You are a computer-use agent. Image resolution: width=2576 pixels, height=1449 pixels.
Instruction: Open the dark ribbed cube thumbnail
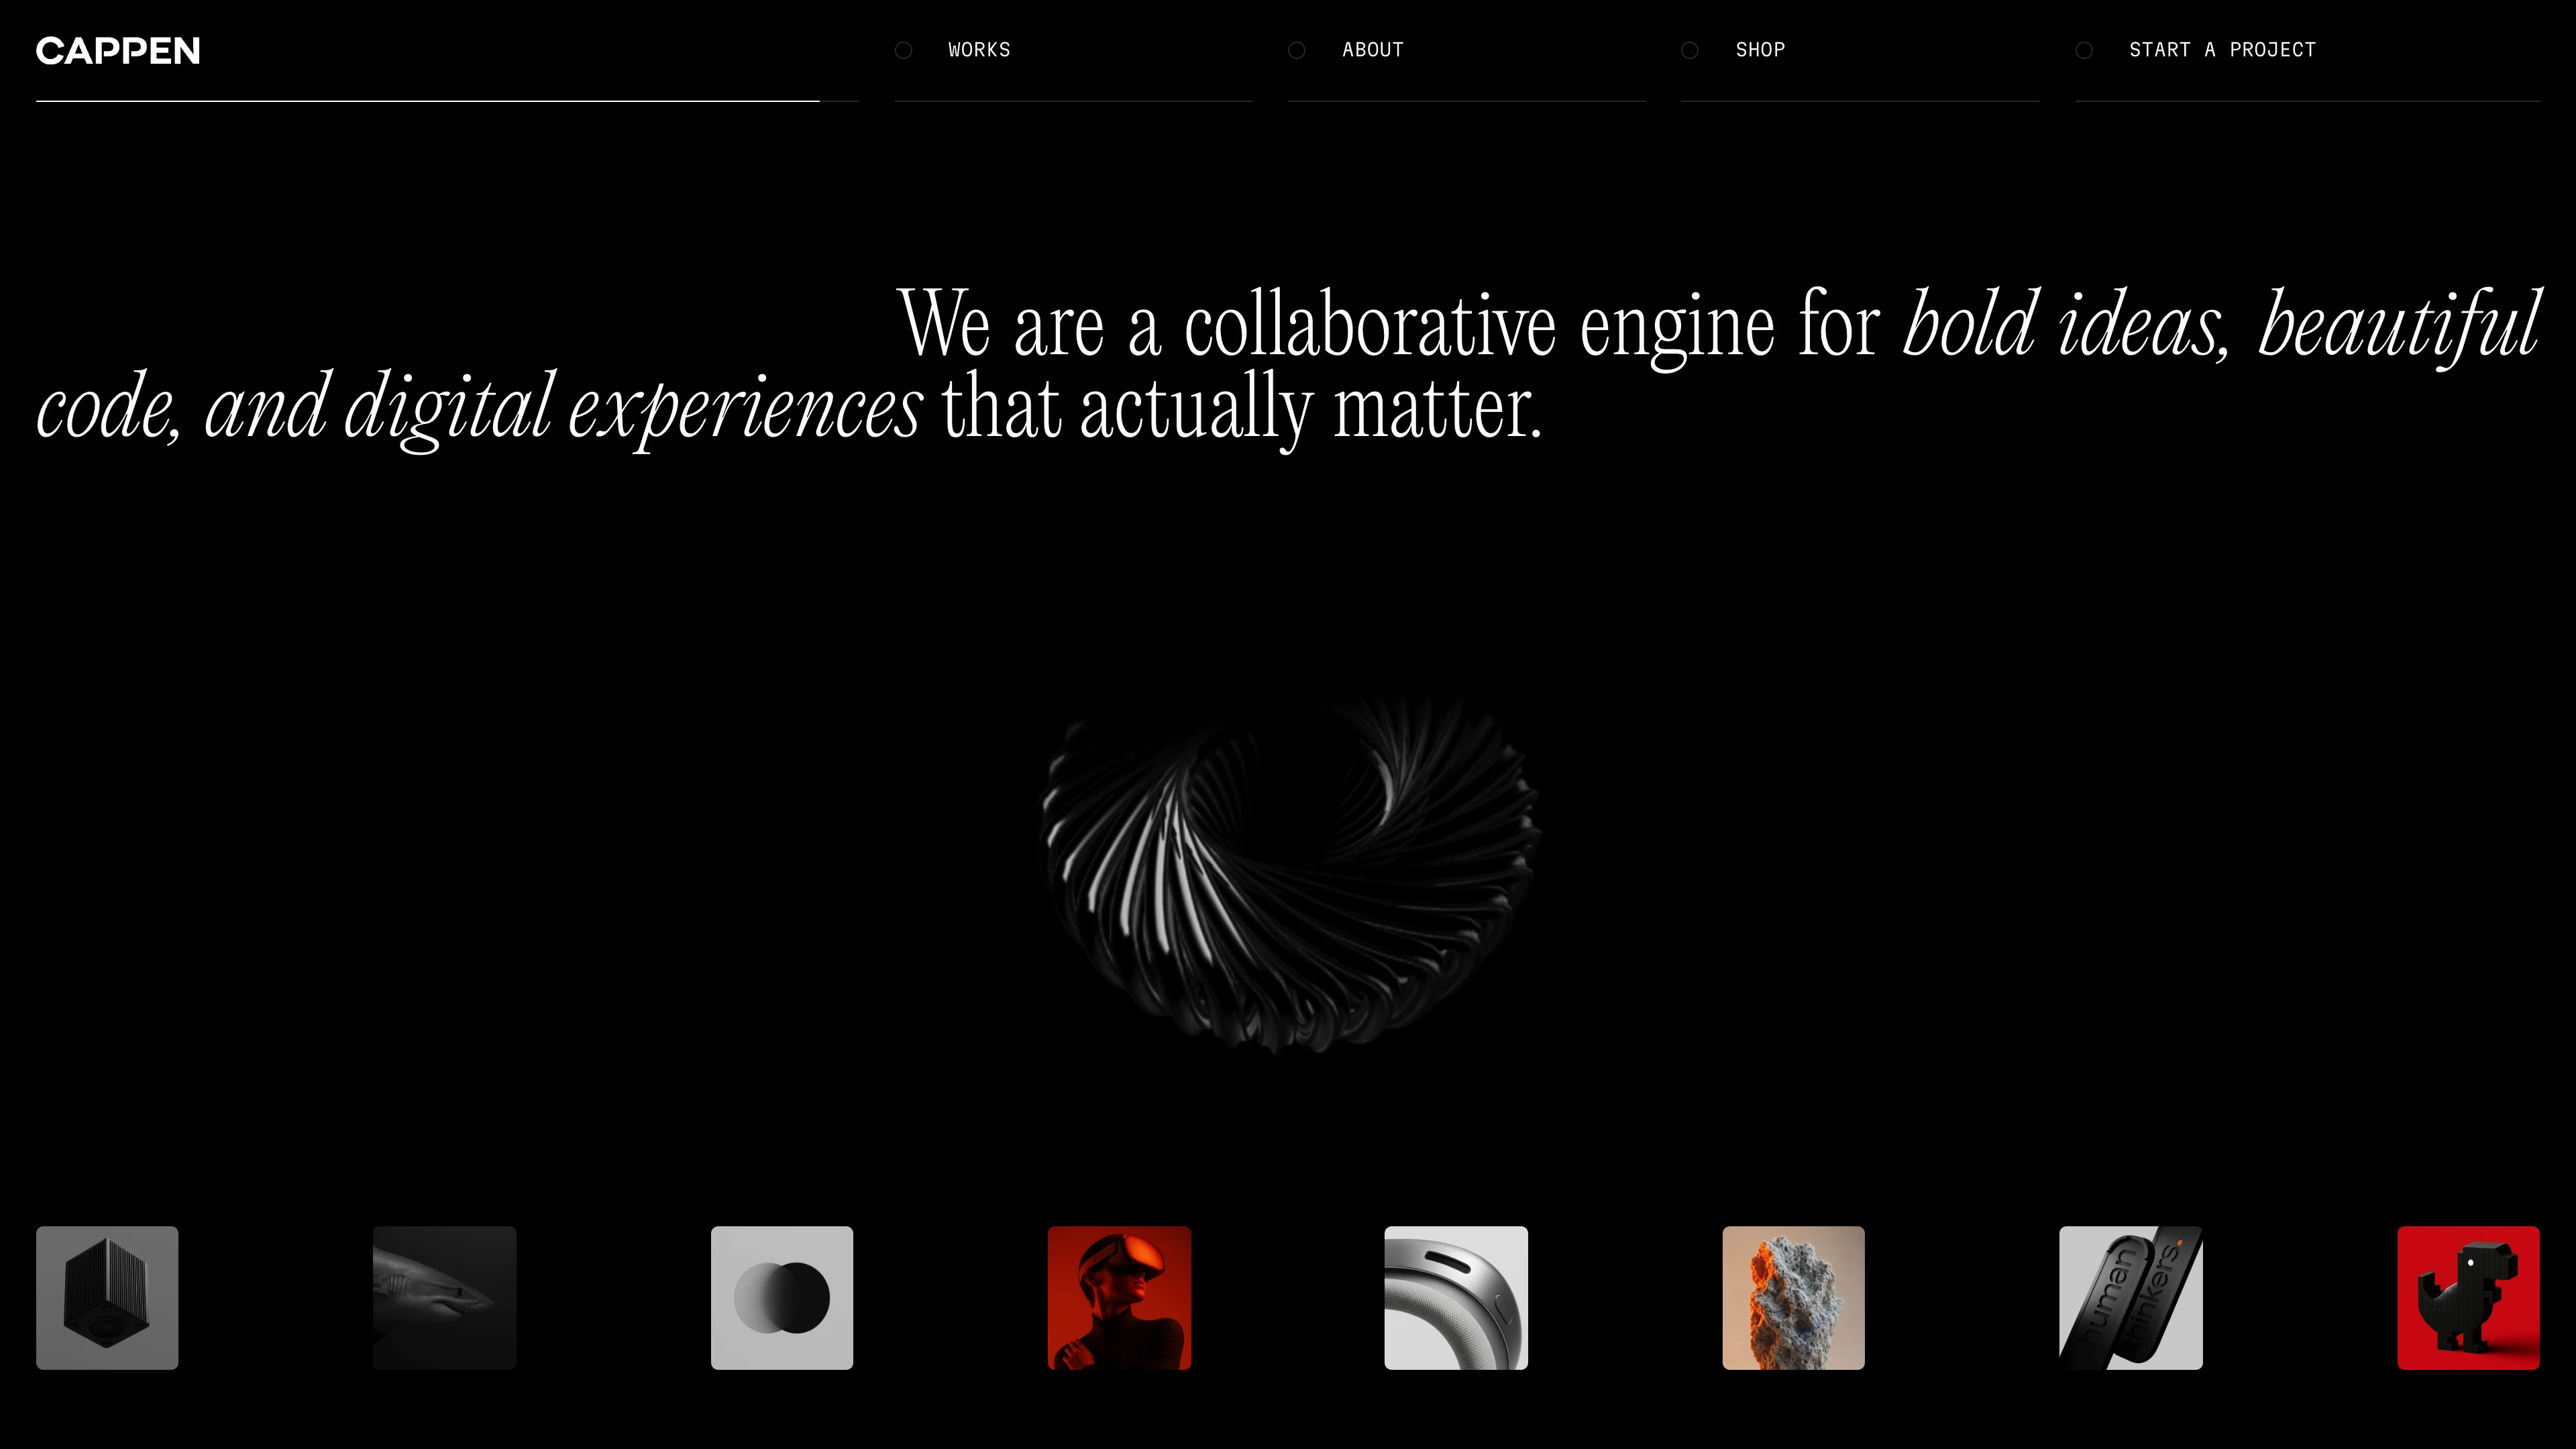click(107, 1297)
